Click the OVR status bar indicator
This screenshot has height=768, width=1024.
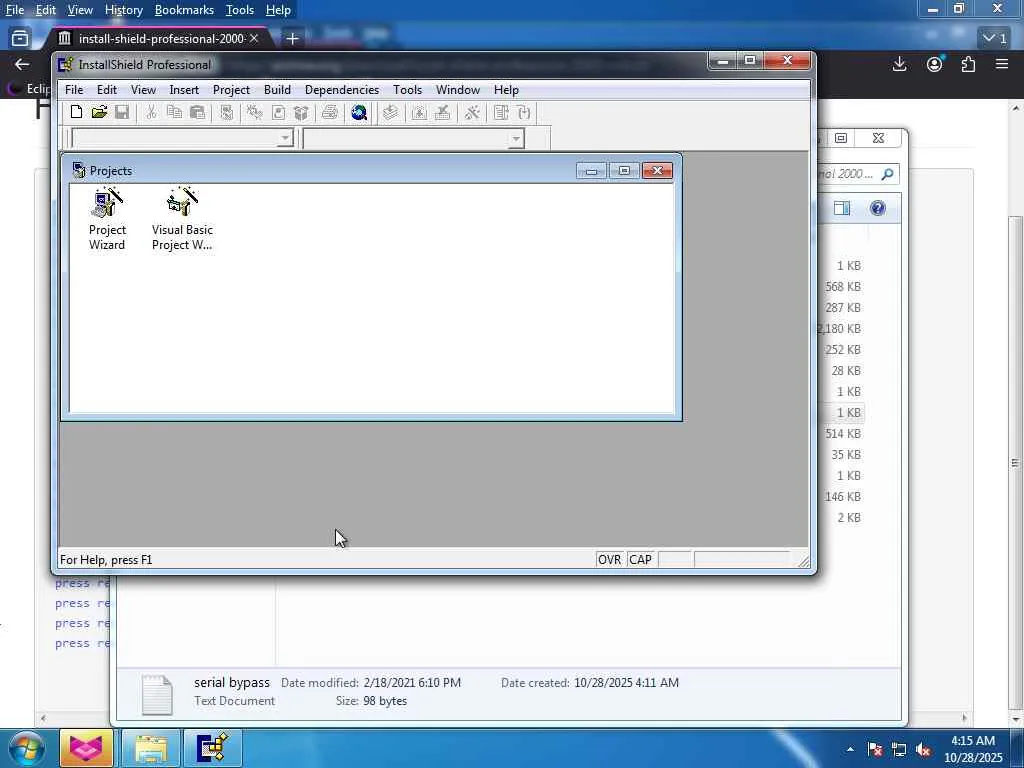(x=609, y=560)
